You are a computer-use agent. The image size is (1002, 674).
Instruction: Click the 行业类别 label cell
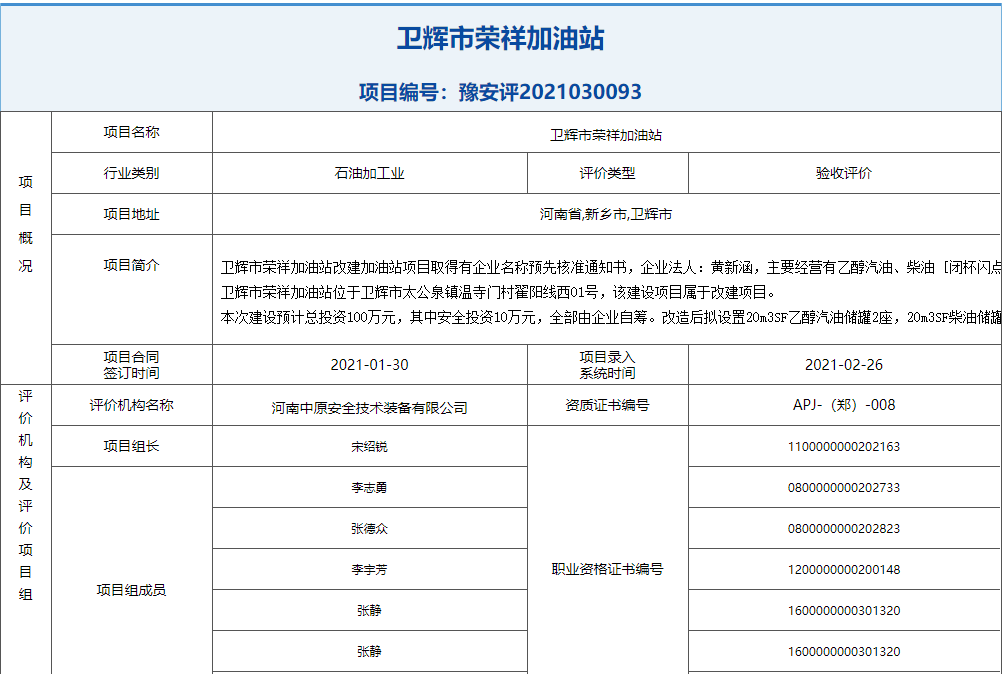click(132, 173)
